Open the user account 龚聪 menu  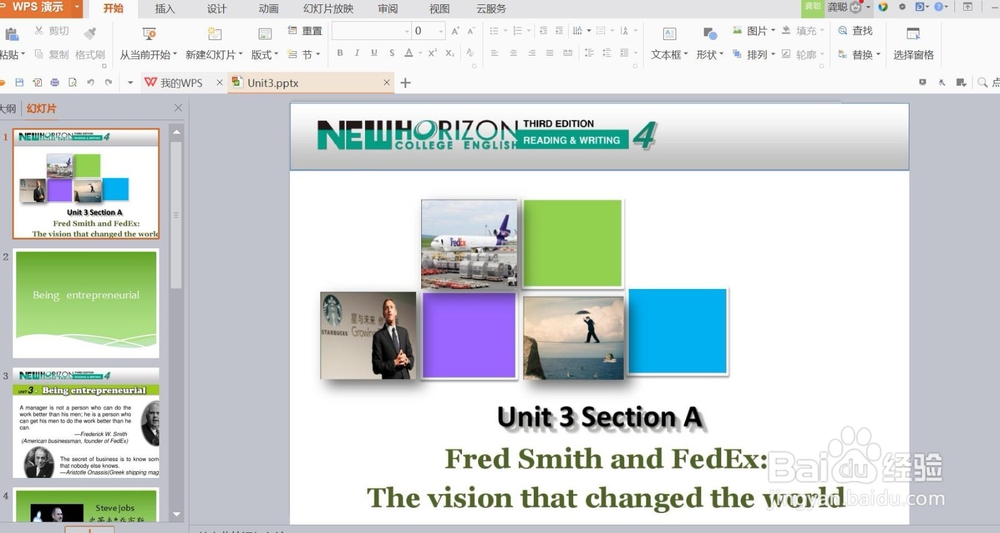click(x=848, y=8)
